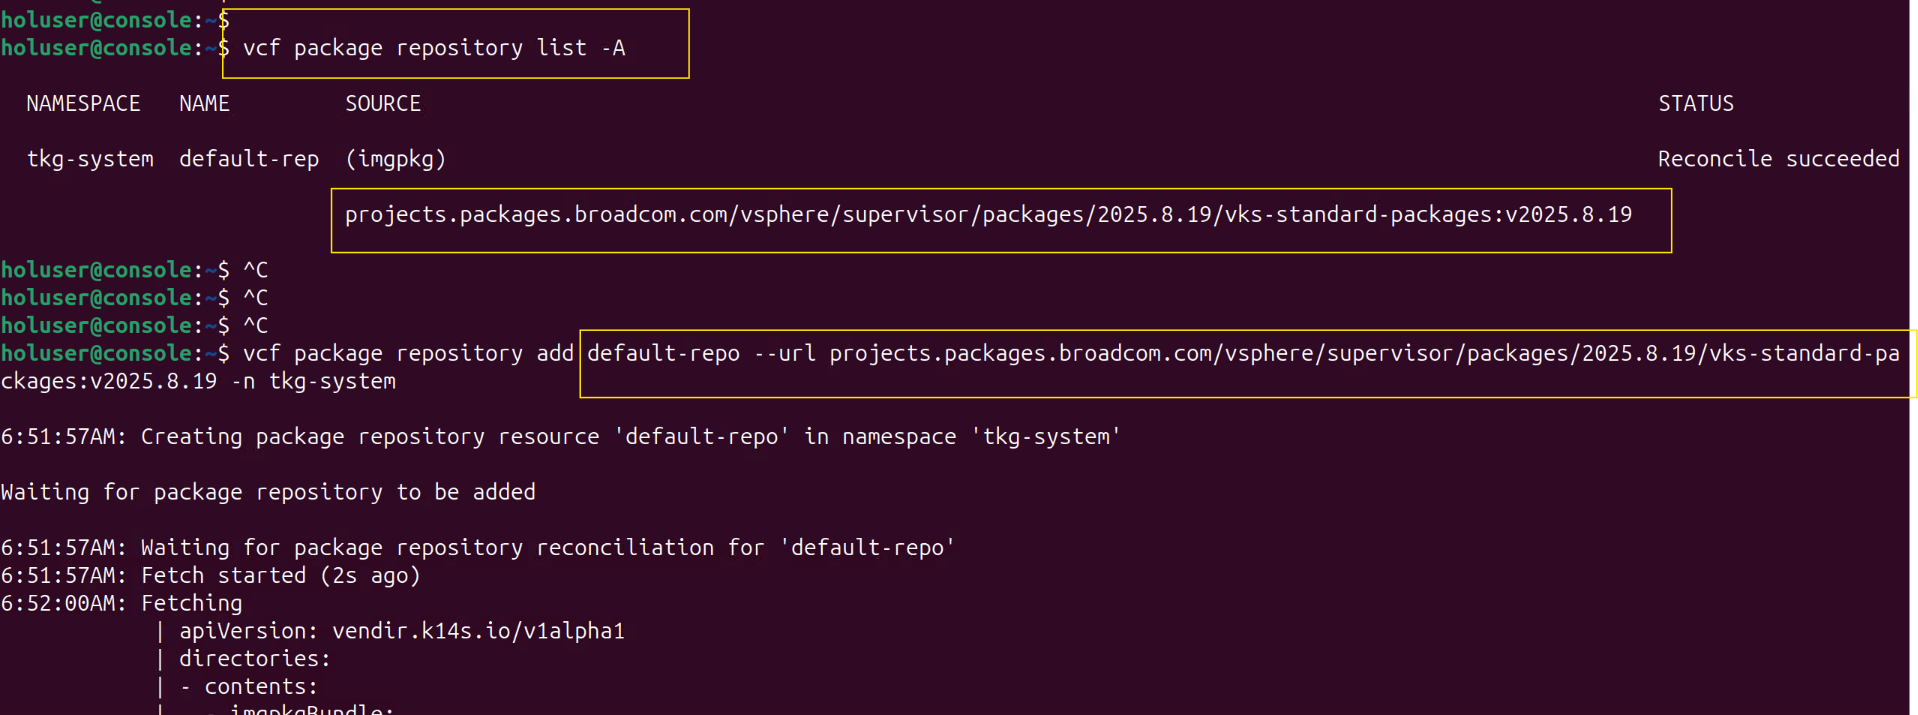Image resolution: width=1918 pixels, height=715 pixels.
Task: Click the '6:52:00AM: Fetching' log line
Action: coord(122,604)
